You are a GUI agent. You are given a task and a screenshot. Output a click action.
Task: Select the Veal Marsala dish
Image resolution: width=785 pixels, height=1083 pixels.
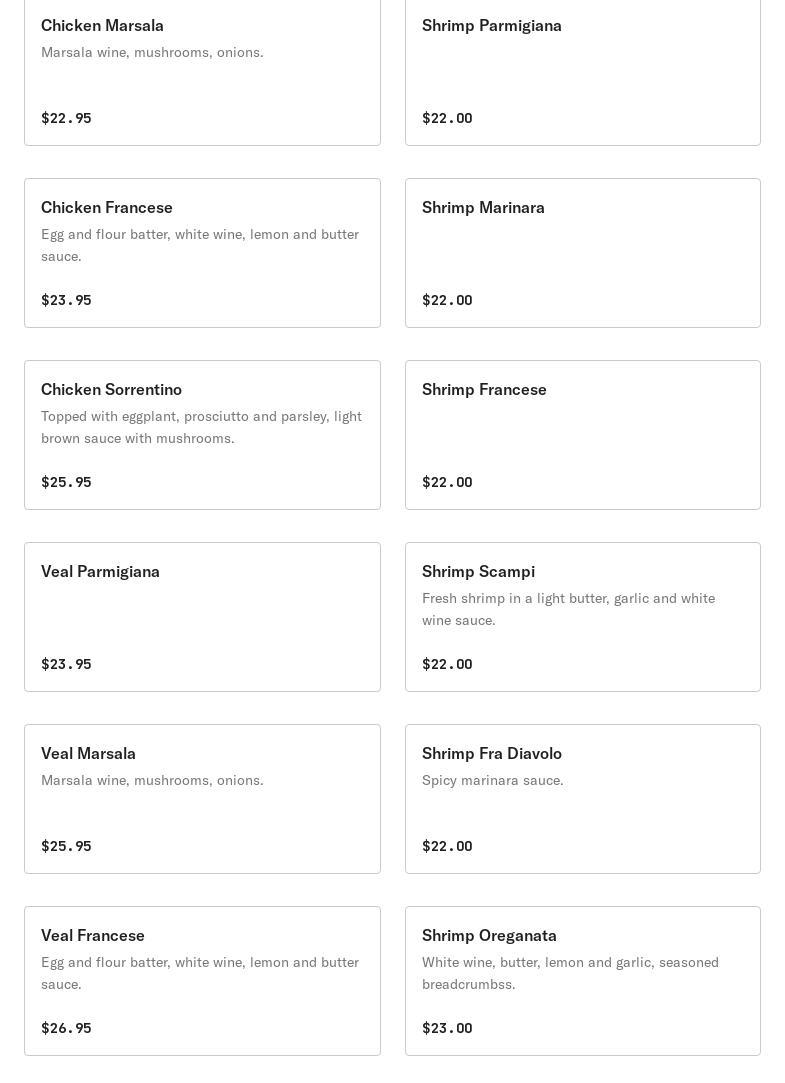tap(88, 754)
